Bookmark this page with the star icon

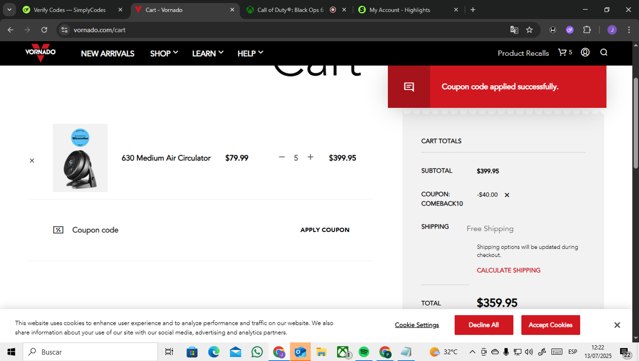point(529,30)
